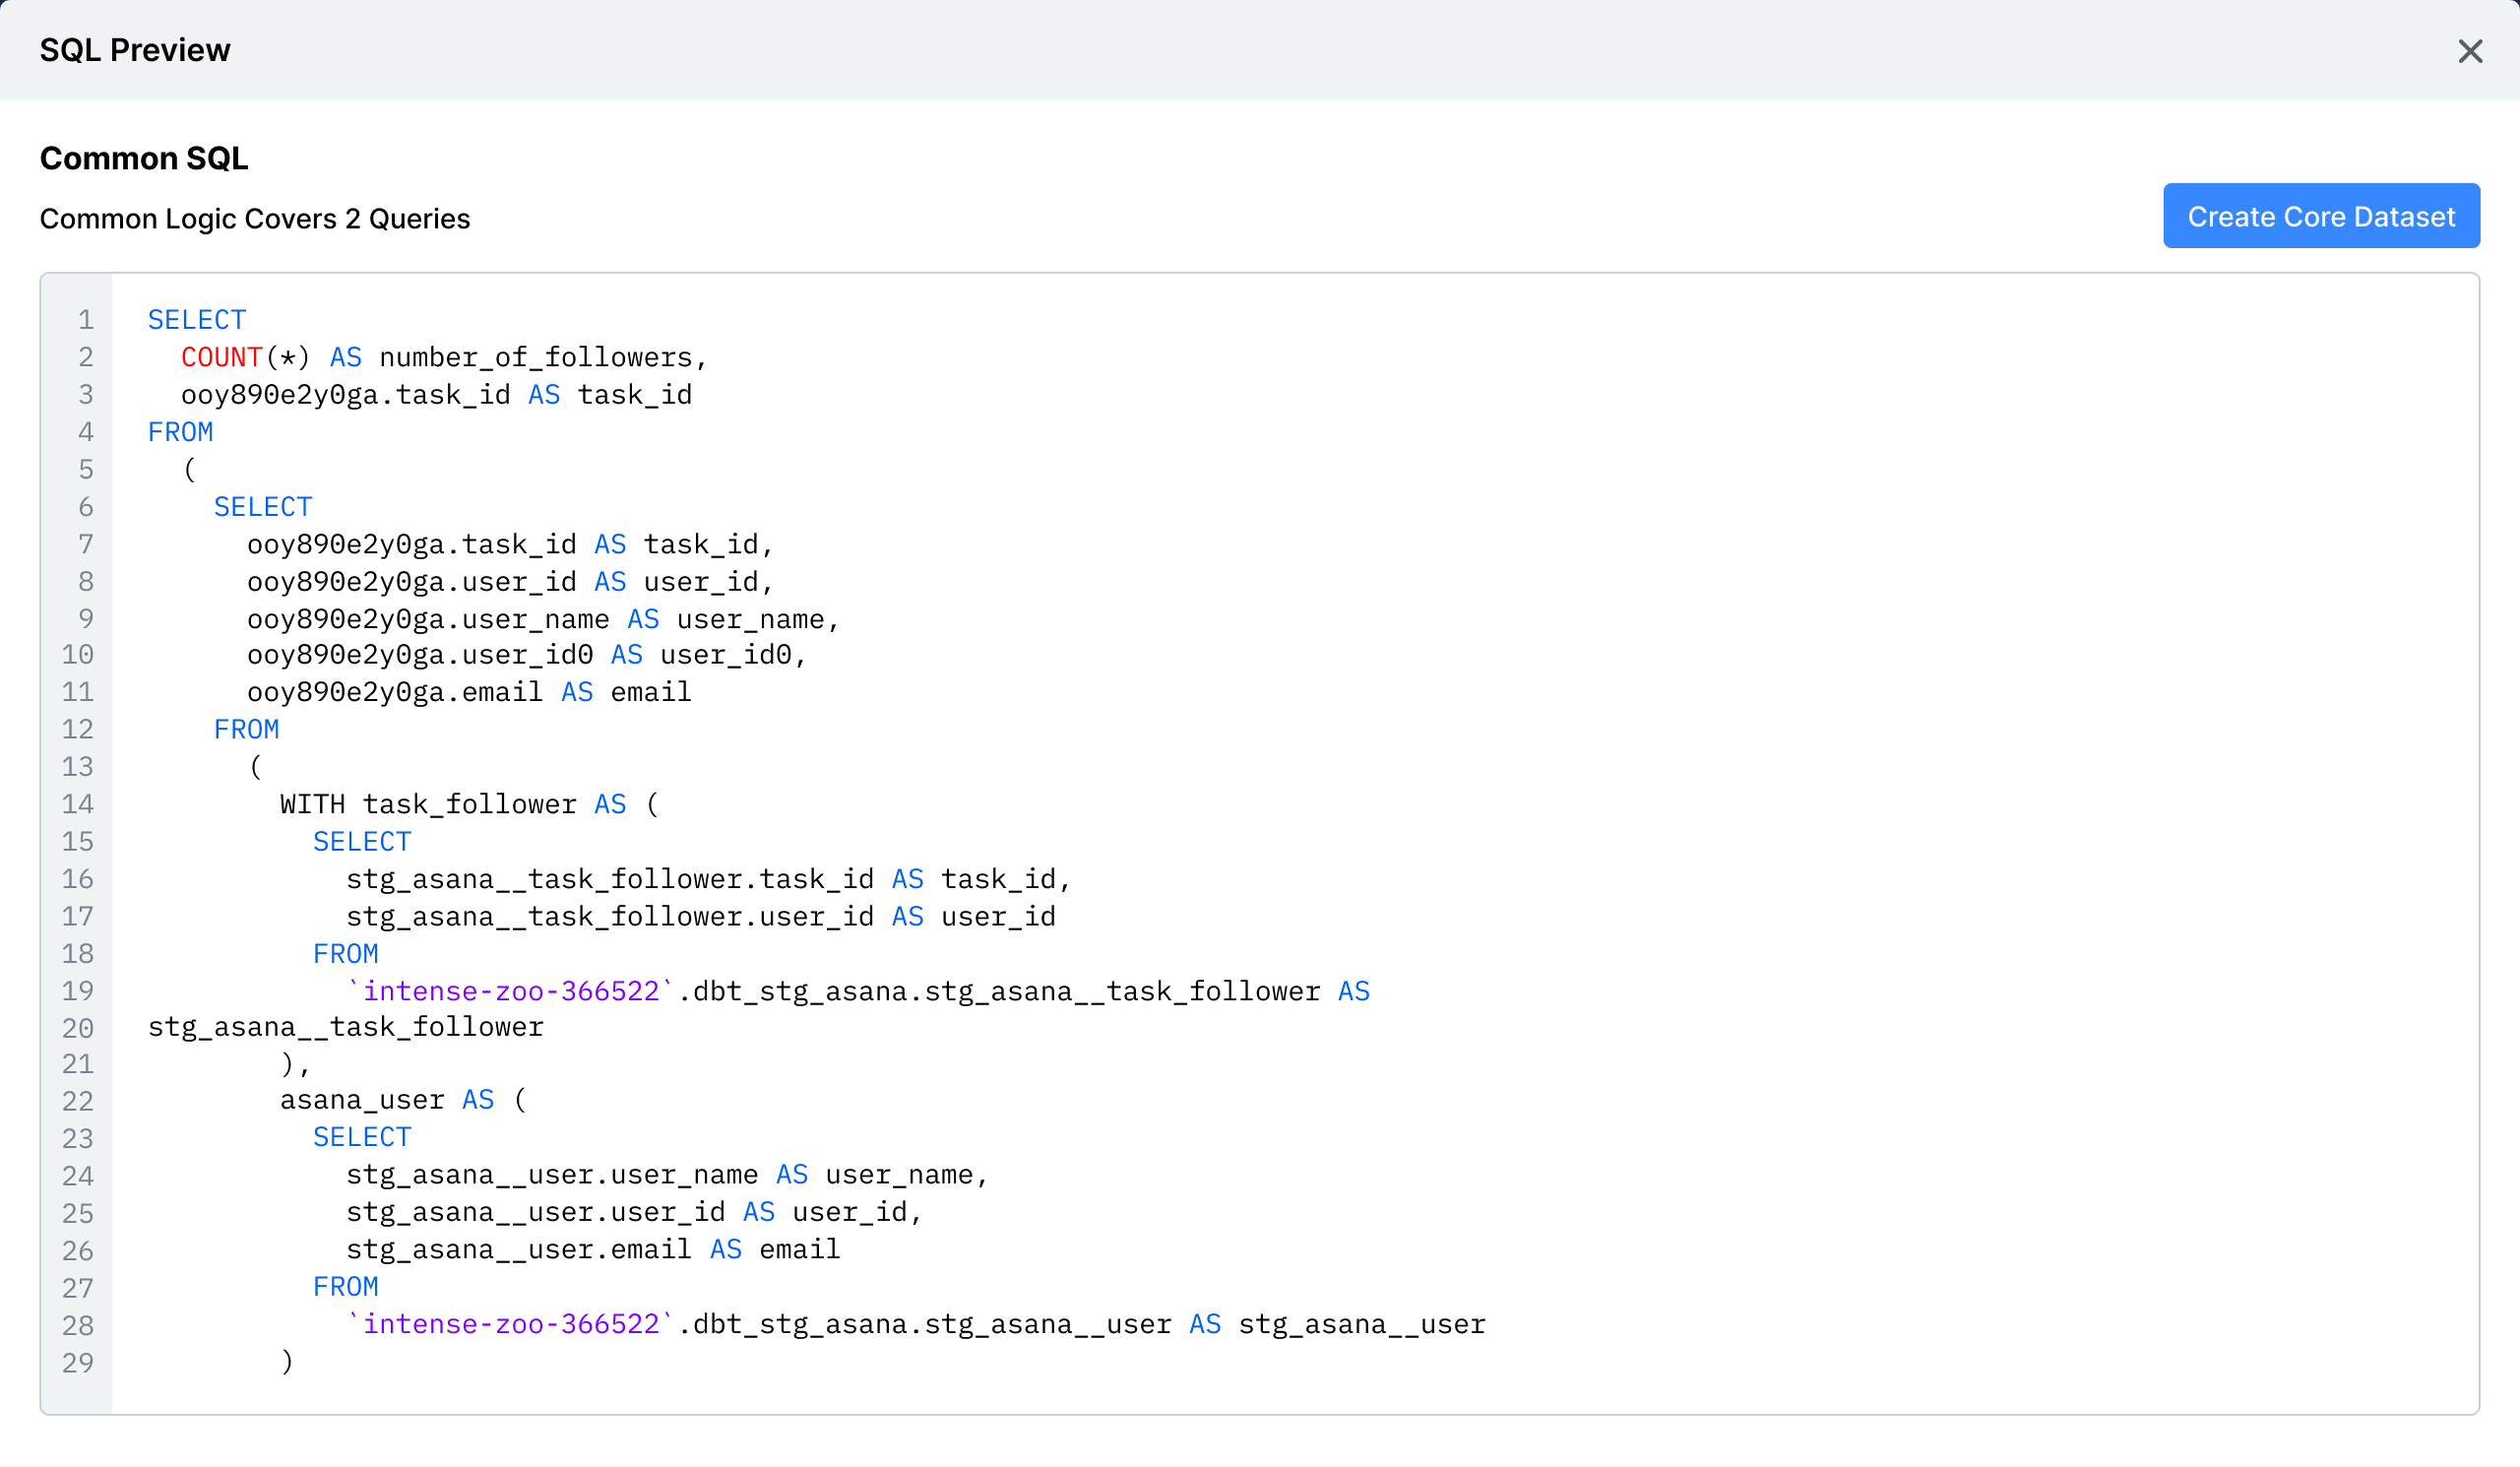Screen dimensions: 2520x1467
Task: Click stg_asana__user.email on line 26
Action: click(518, 1249)
